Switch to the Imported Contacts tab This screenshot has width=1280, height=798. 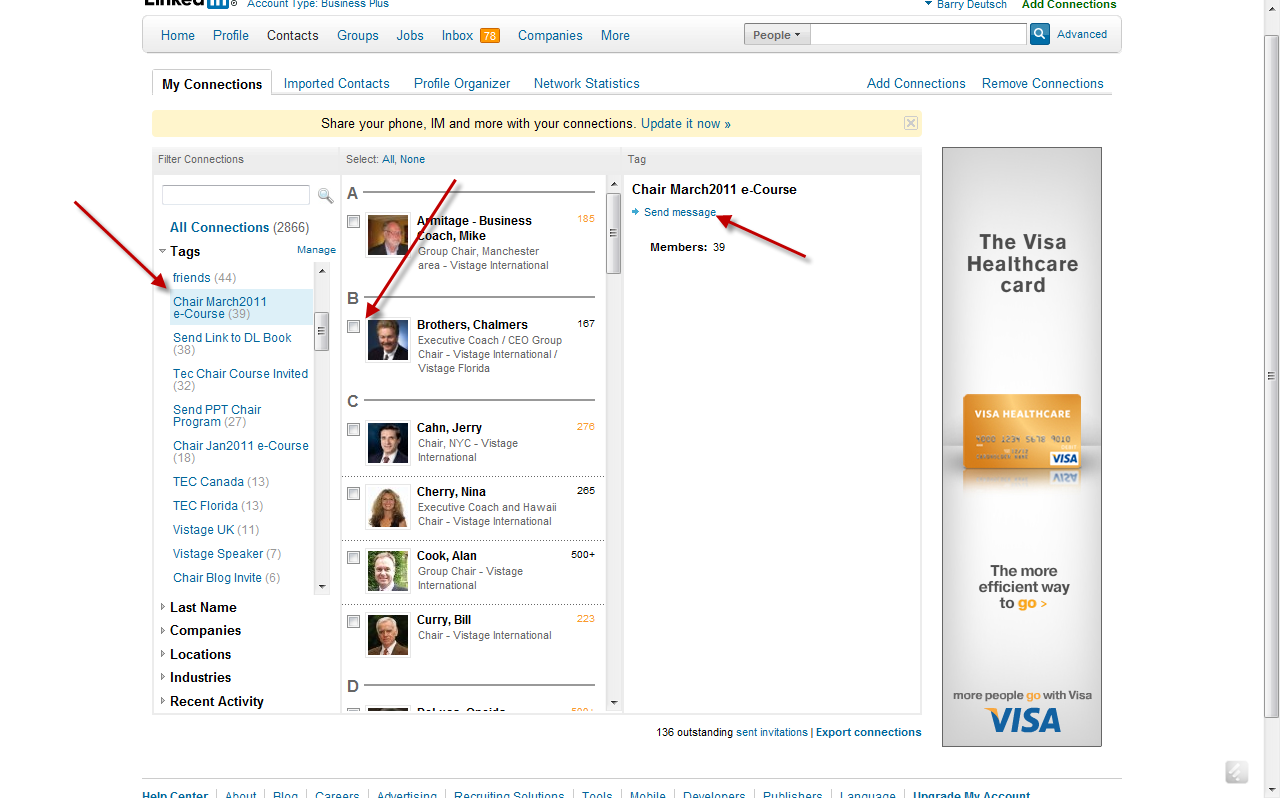tap(336, 84)
